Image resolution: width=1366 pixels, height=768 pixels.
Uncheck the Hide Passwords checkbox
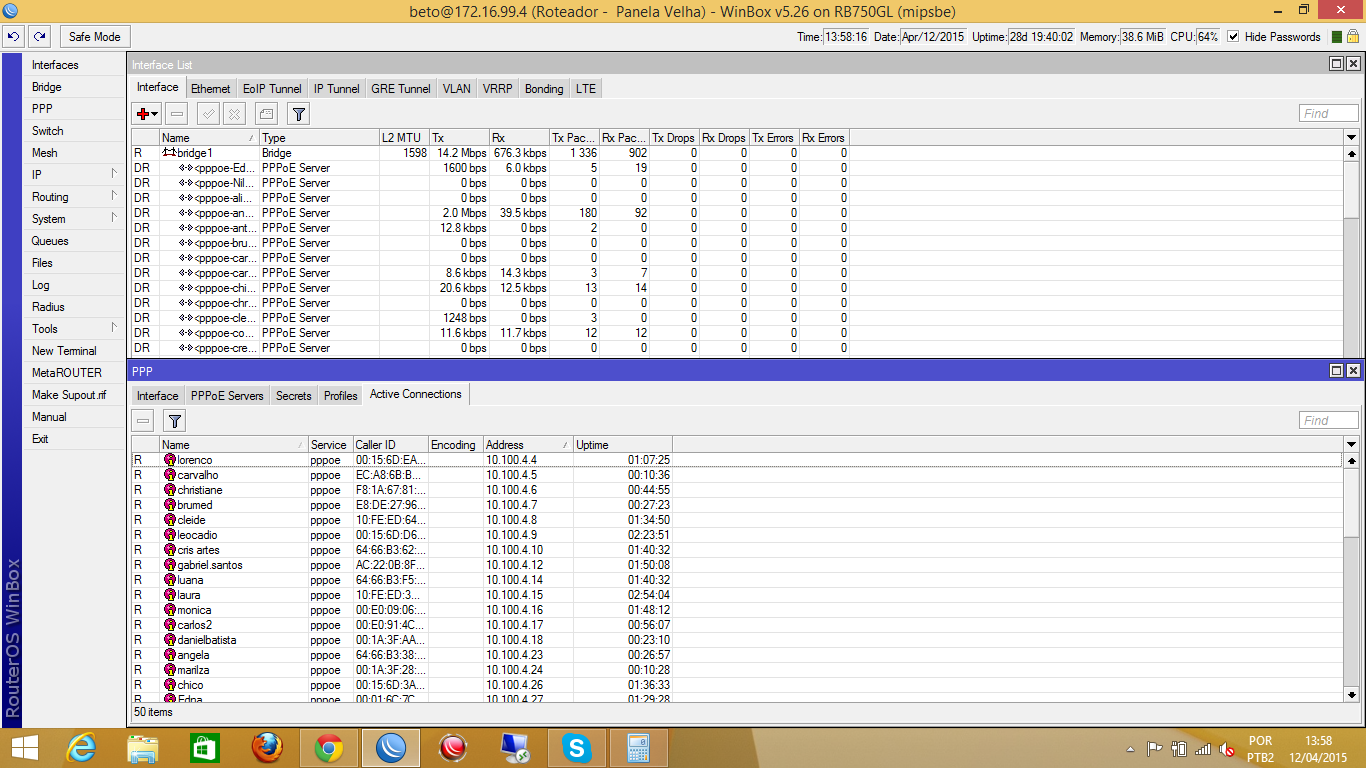tap(1233, 37)
